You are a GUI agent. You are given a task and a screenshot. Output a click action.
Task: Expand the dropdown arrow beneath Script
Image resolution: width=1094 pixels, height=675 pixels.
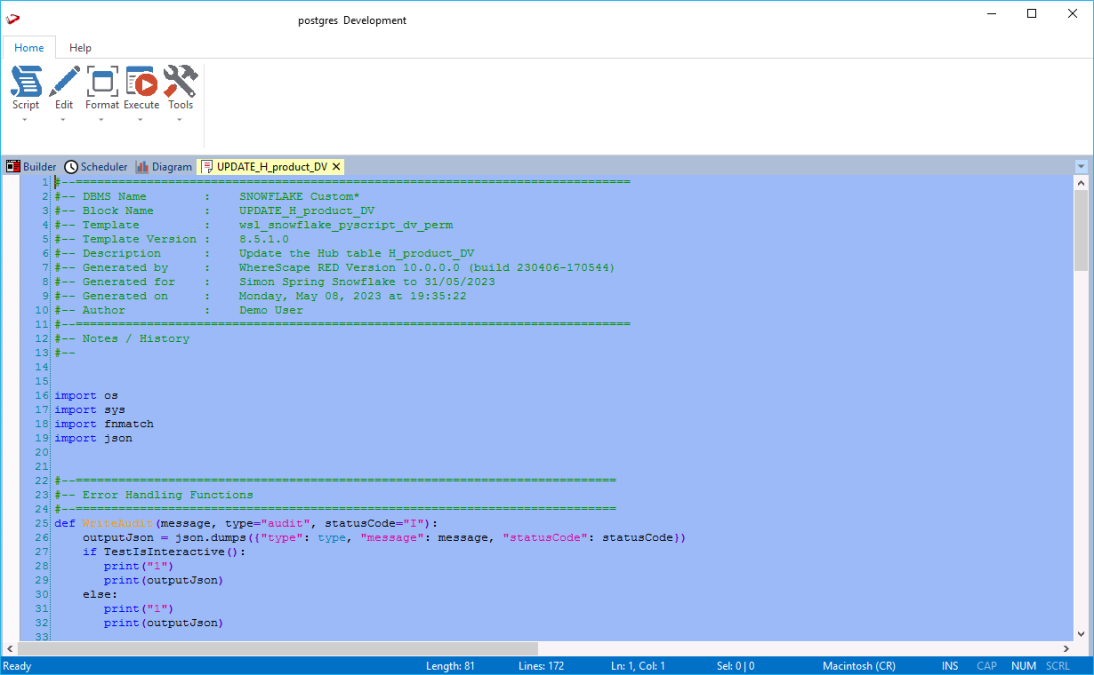click(25, 120)
